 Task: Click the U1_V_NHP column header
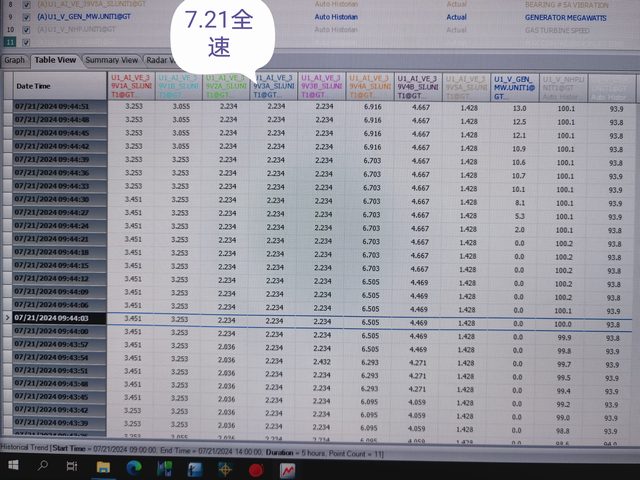coord(563,88)
